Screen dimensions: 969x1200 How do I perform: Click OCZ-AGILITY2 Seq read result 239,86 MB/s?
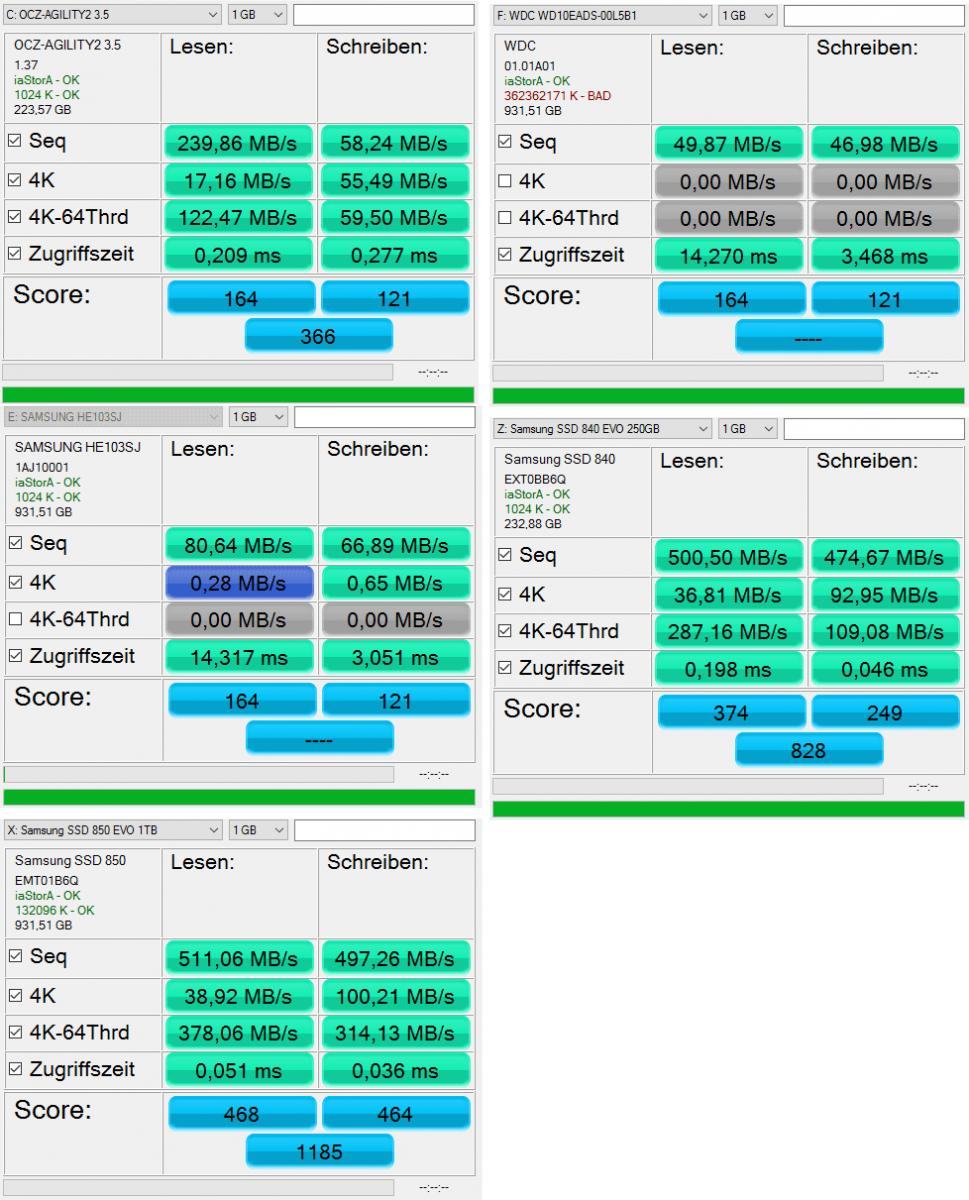pos(238,144)
